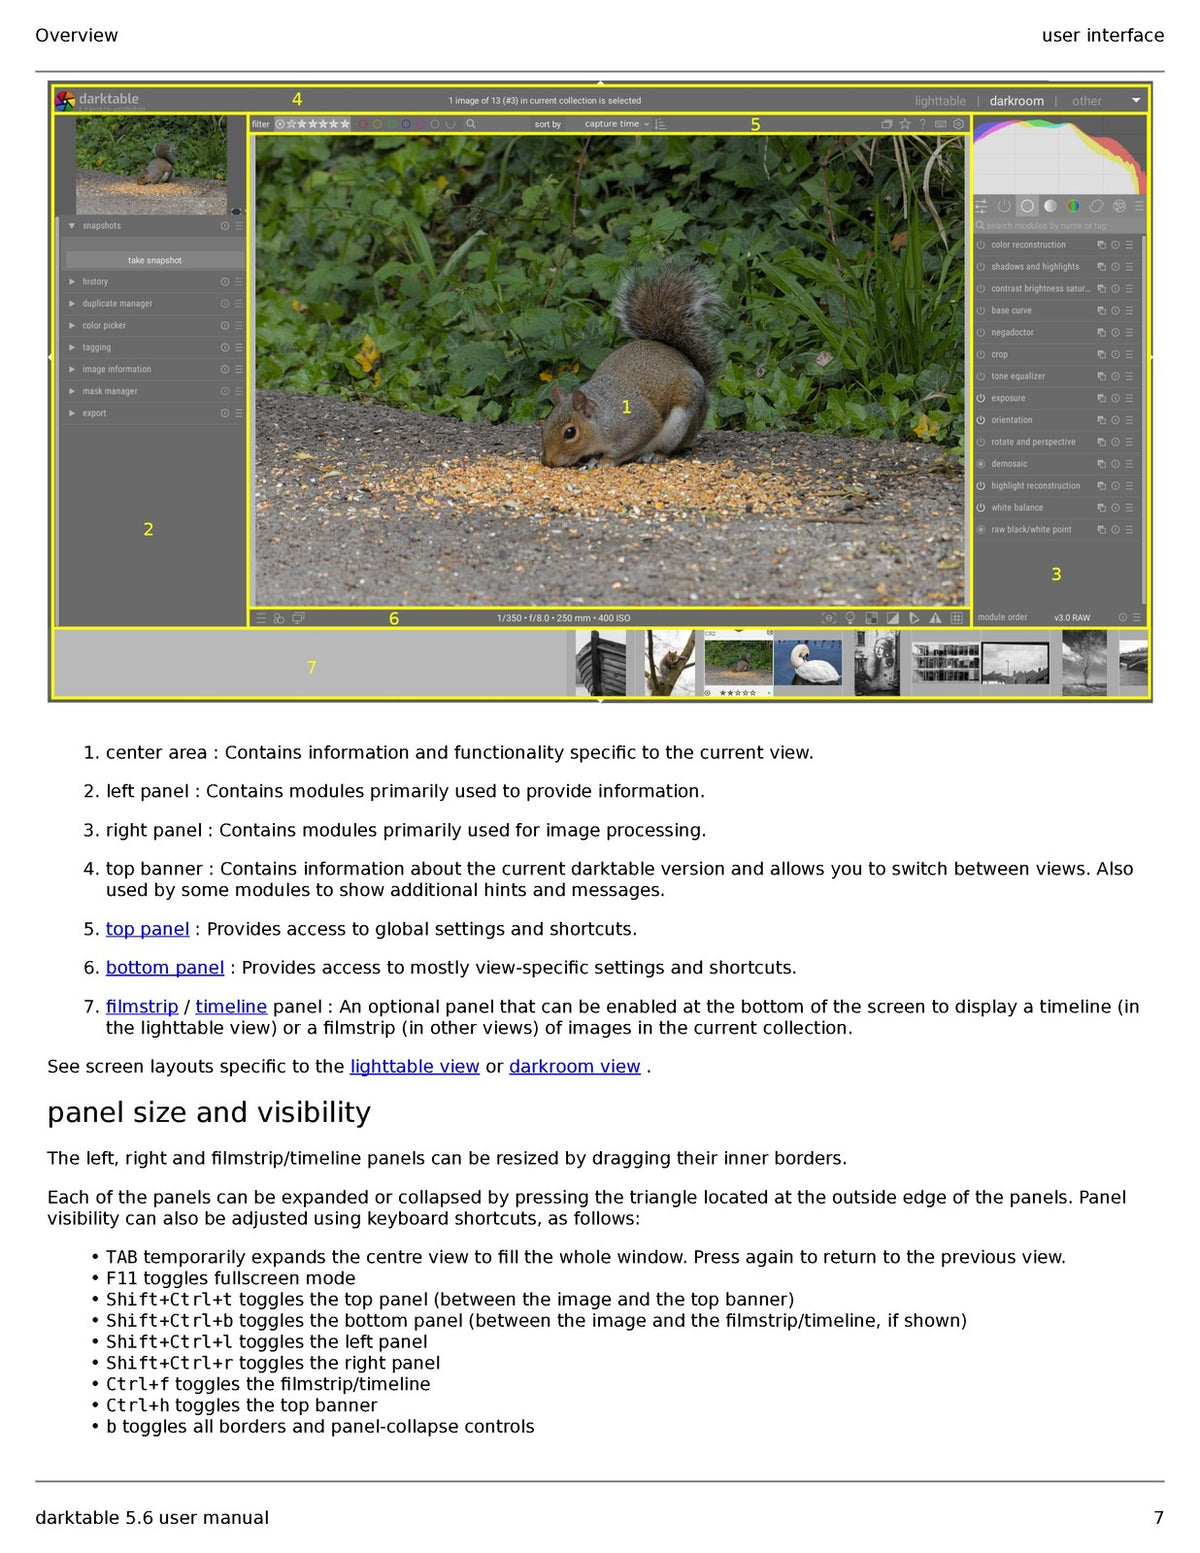Image resolution: width=1200 pixels, height=1553 pixels.
Task: Expand the export module
Action: coord(72,413)
